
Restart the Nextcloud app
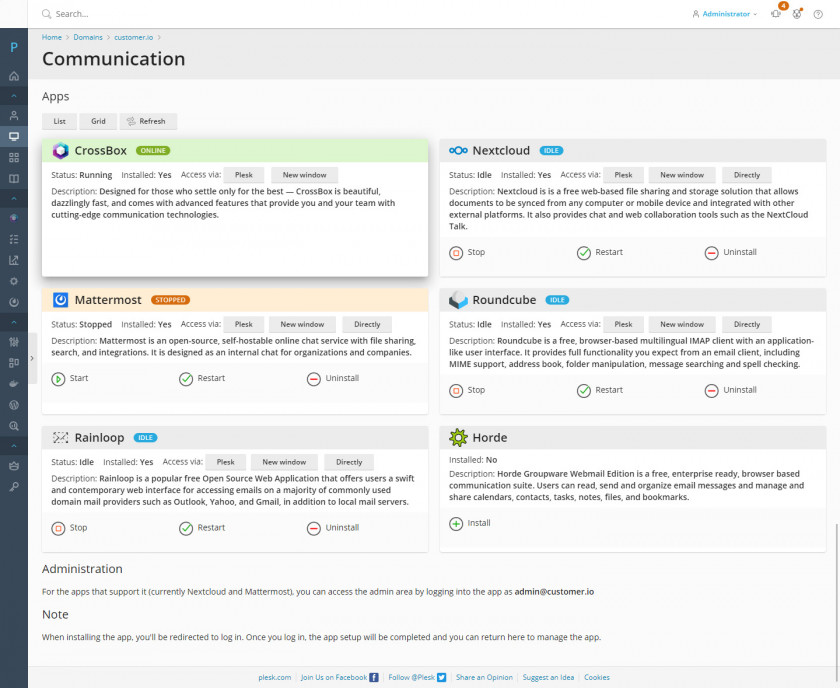click(x=600, y=252)
